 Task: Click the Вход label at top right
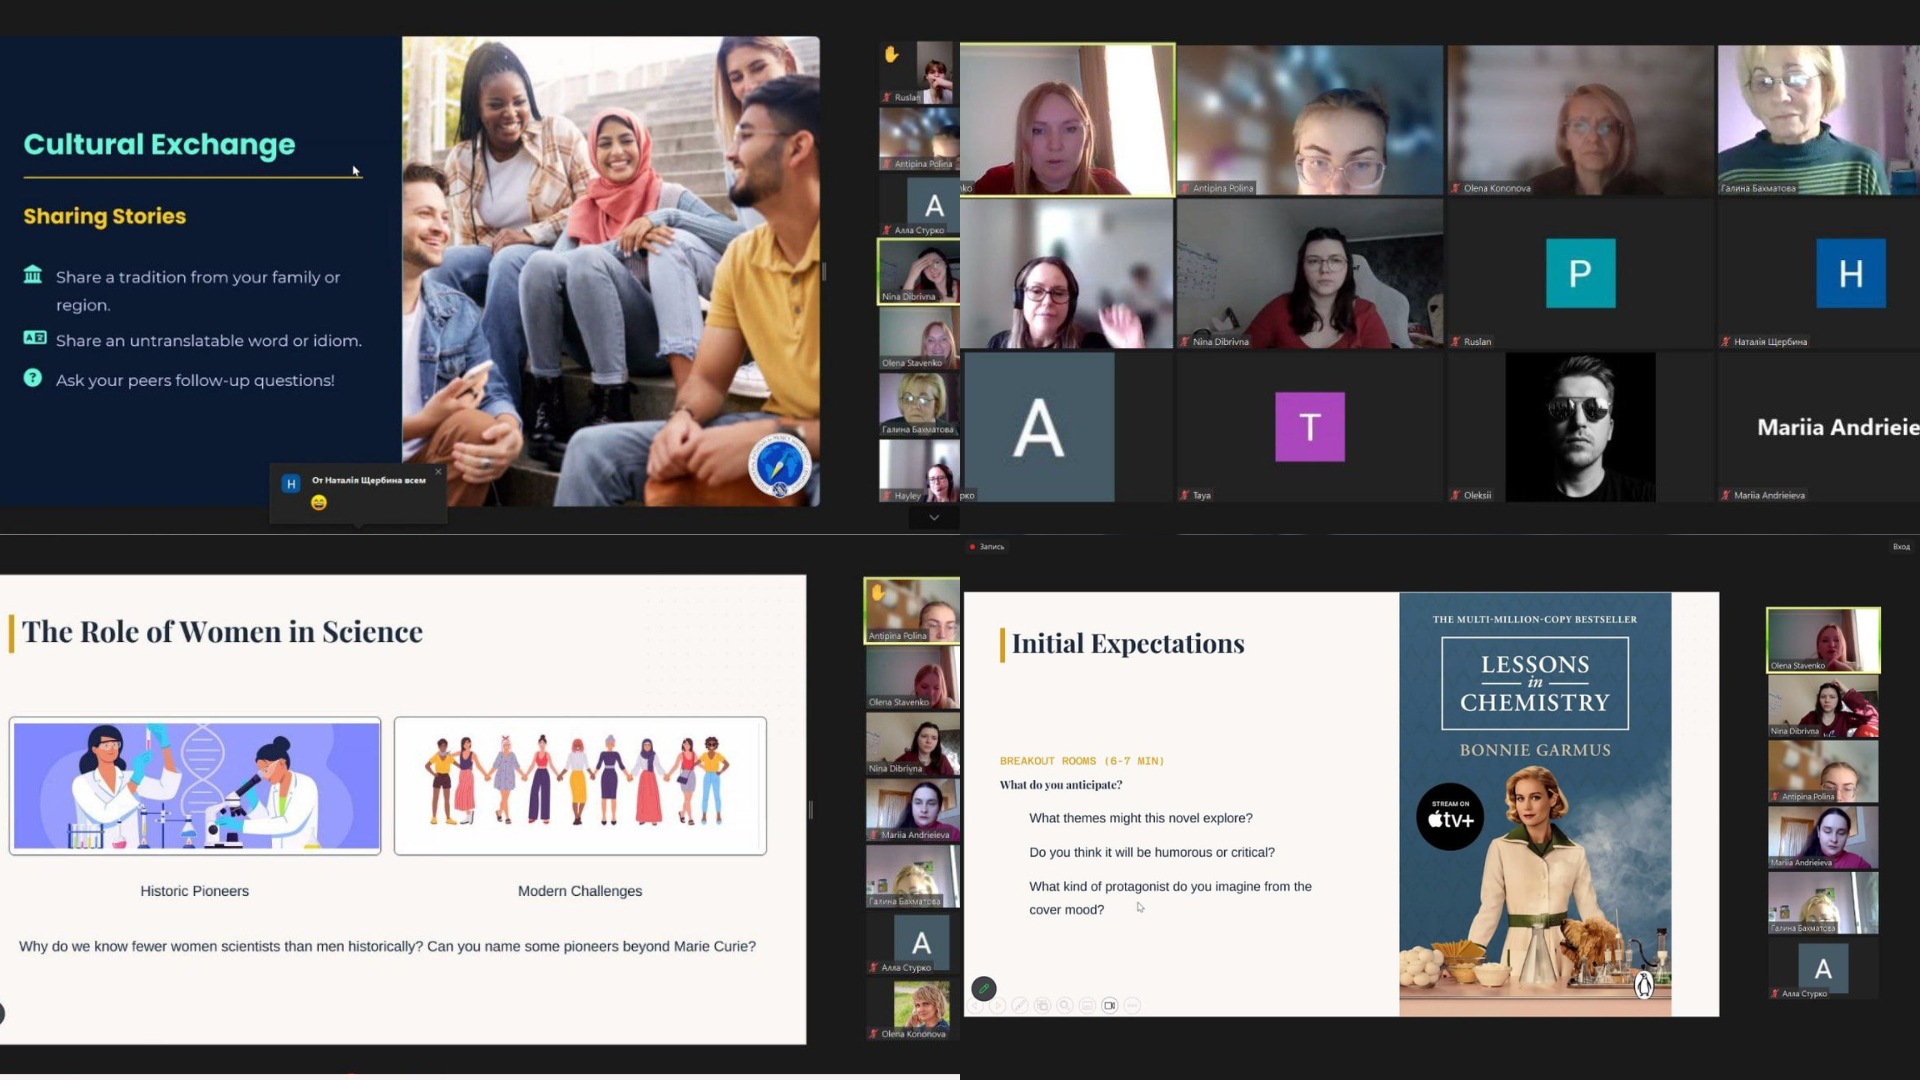(x=1901, y=547)
